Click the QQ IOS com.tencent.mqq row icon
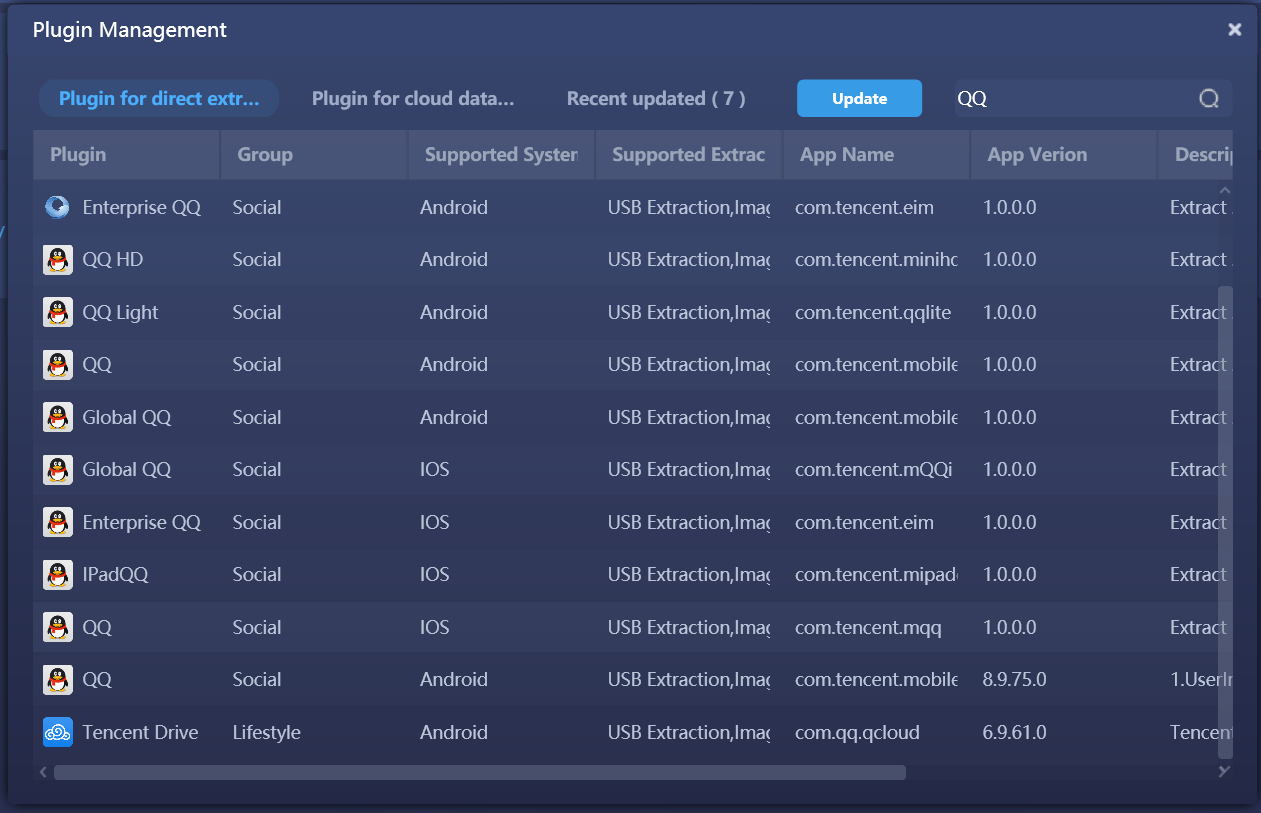 coord(58,627)
